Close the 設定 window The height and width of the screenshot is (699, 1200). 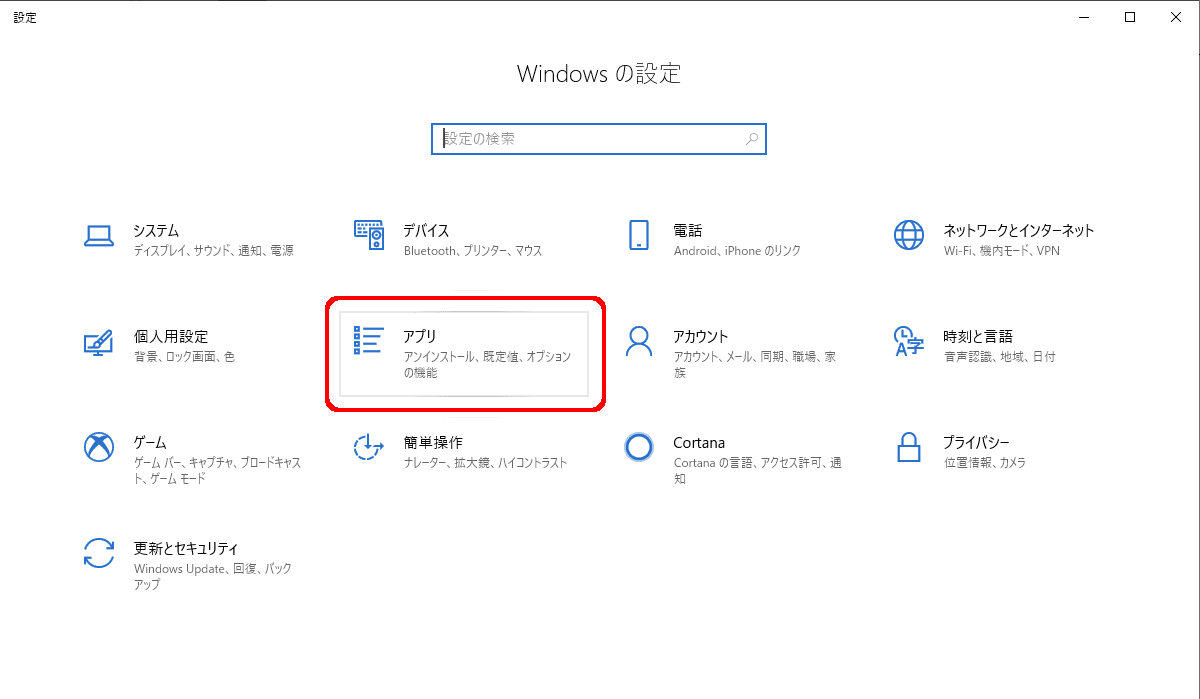coord(1176,17)
